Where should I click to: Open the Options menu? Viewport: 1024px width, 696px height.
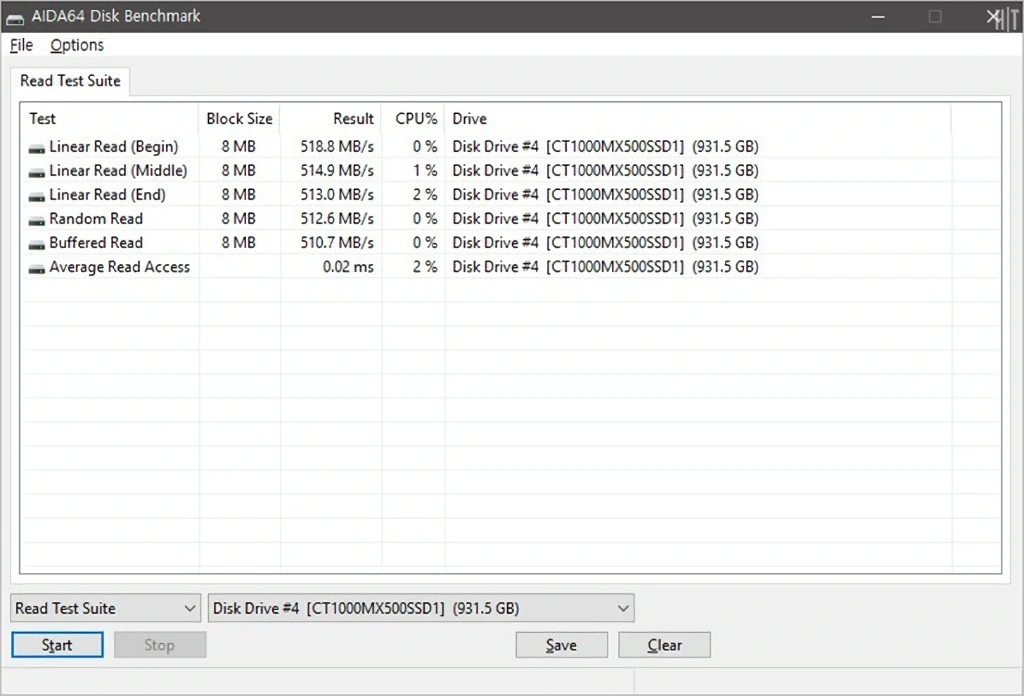[x=77, y=45]
